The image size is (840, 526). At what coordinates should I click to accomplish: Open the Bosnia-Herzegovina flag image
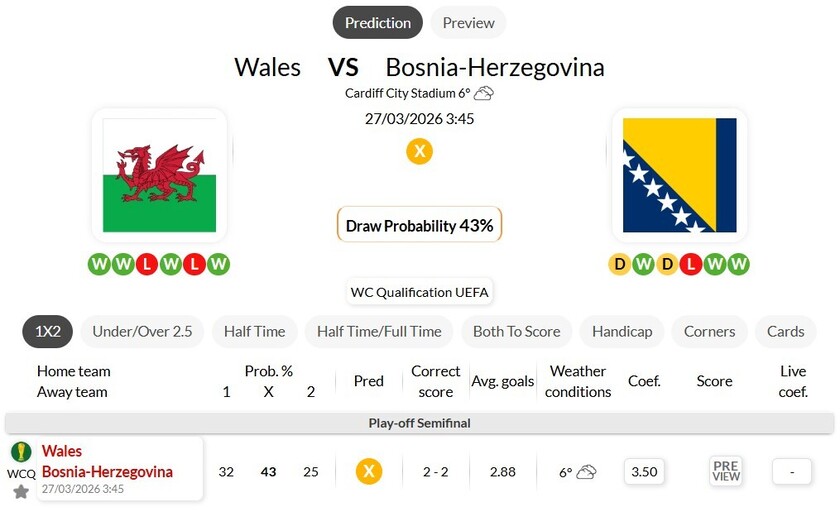click(679, 175)
